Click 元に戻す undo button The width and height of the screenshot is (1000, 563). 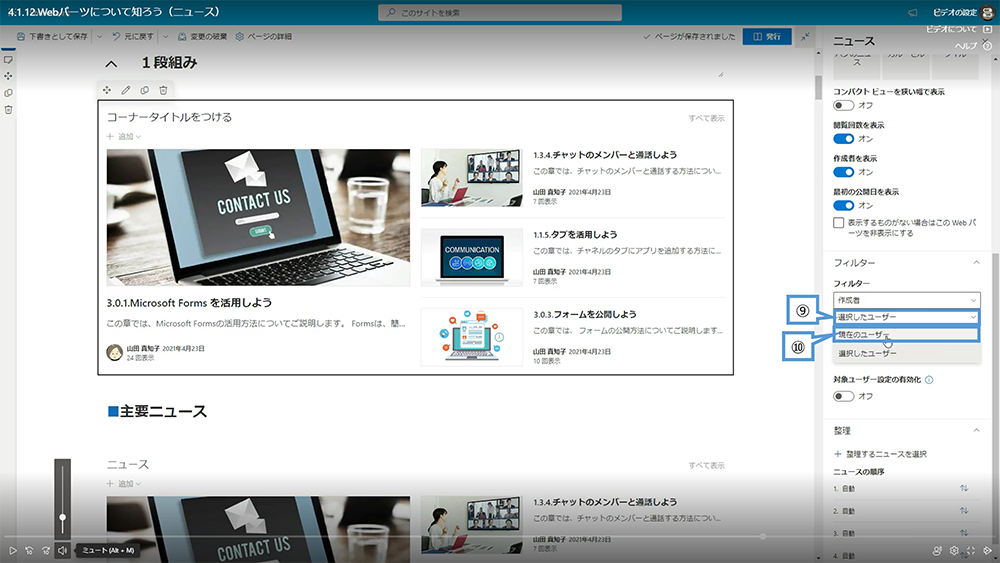click(x=133, y=36)
